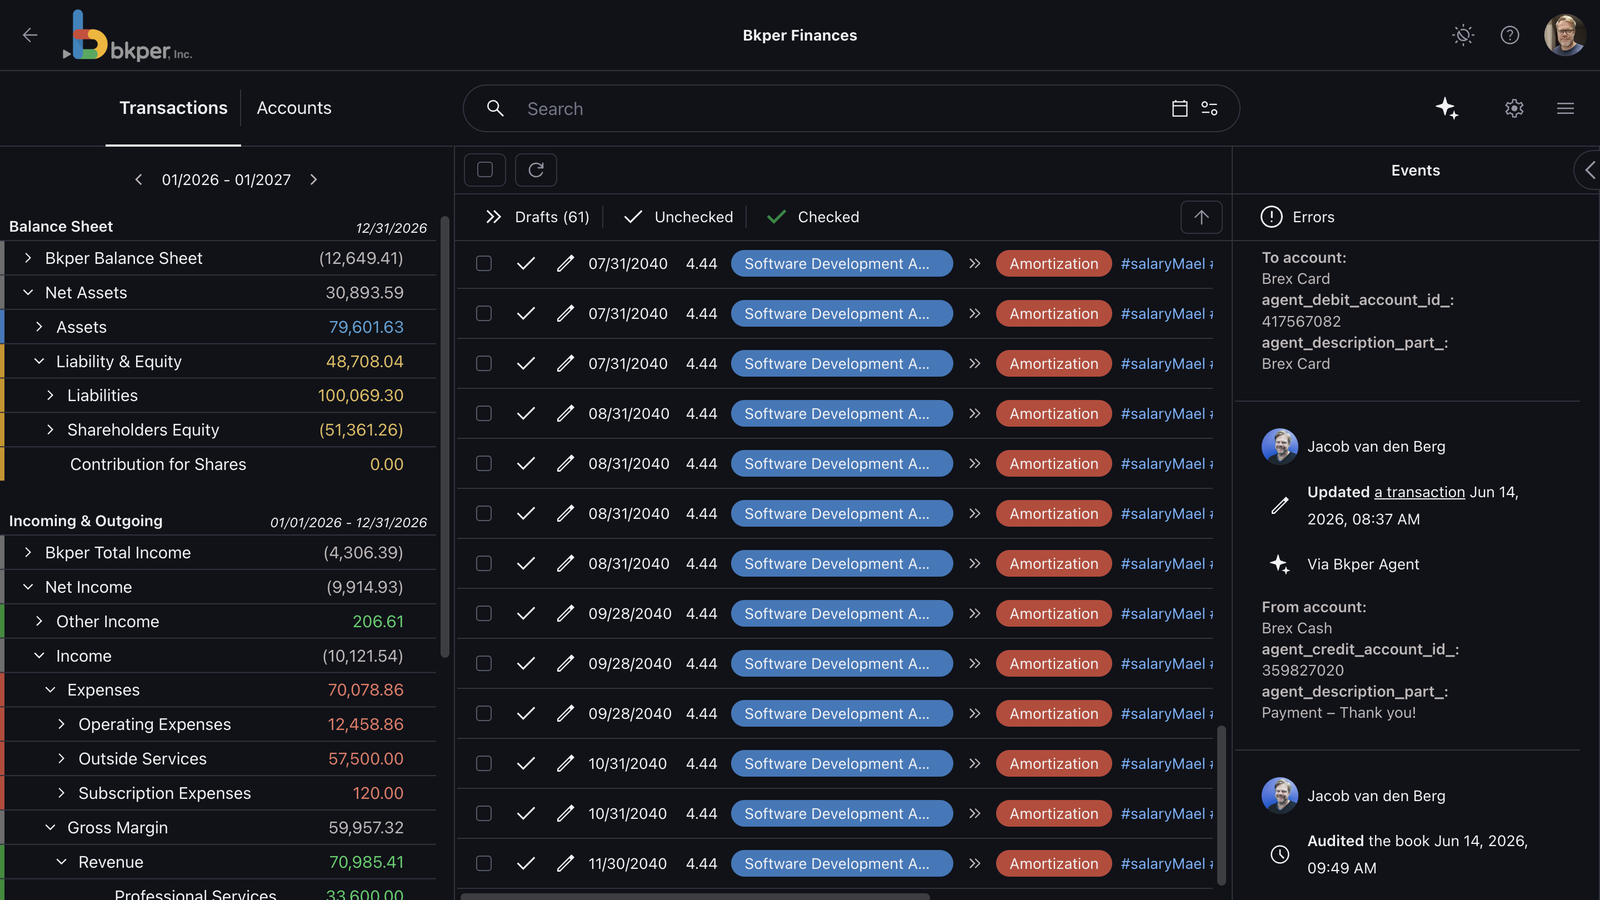Launch the Bkper Agent sparkle icon

[1447, 108]
